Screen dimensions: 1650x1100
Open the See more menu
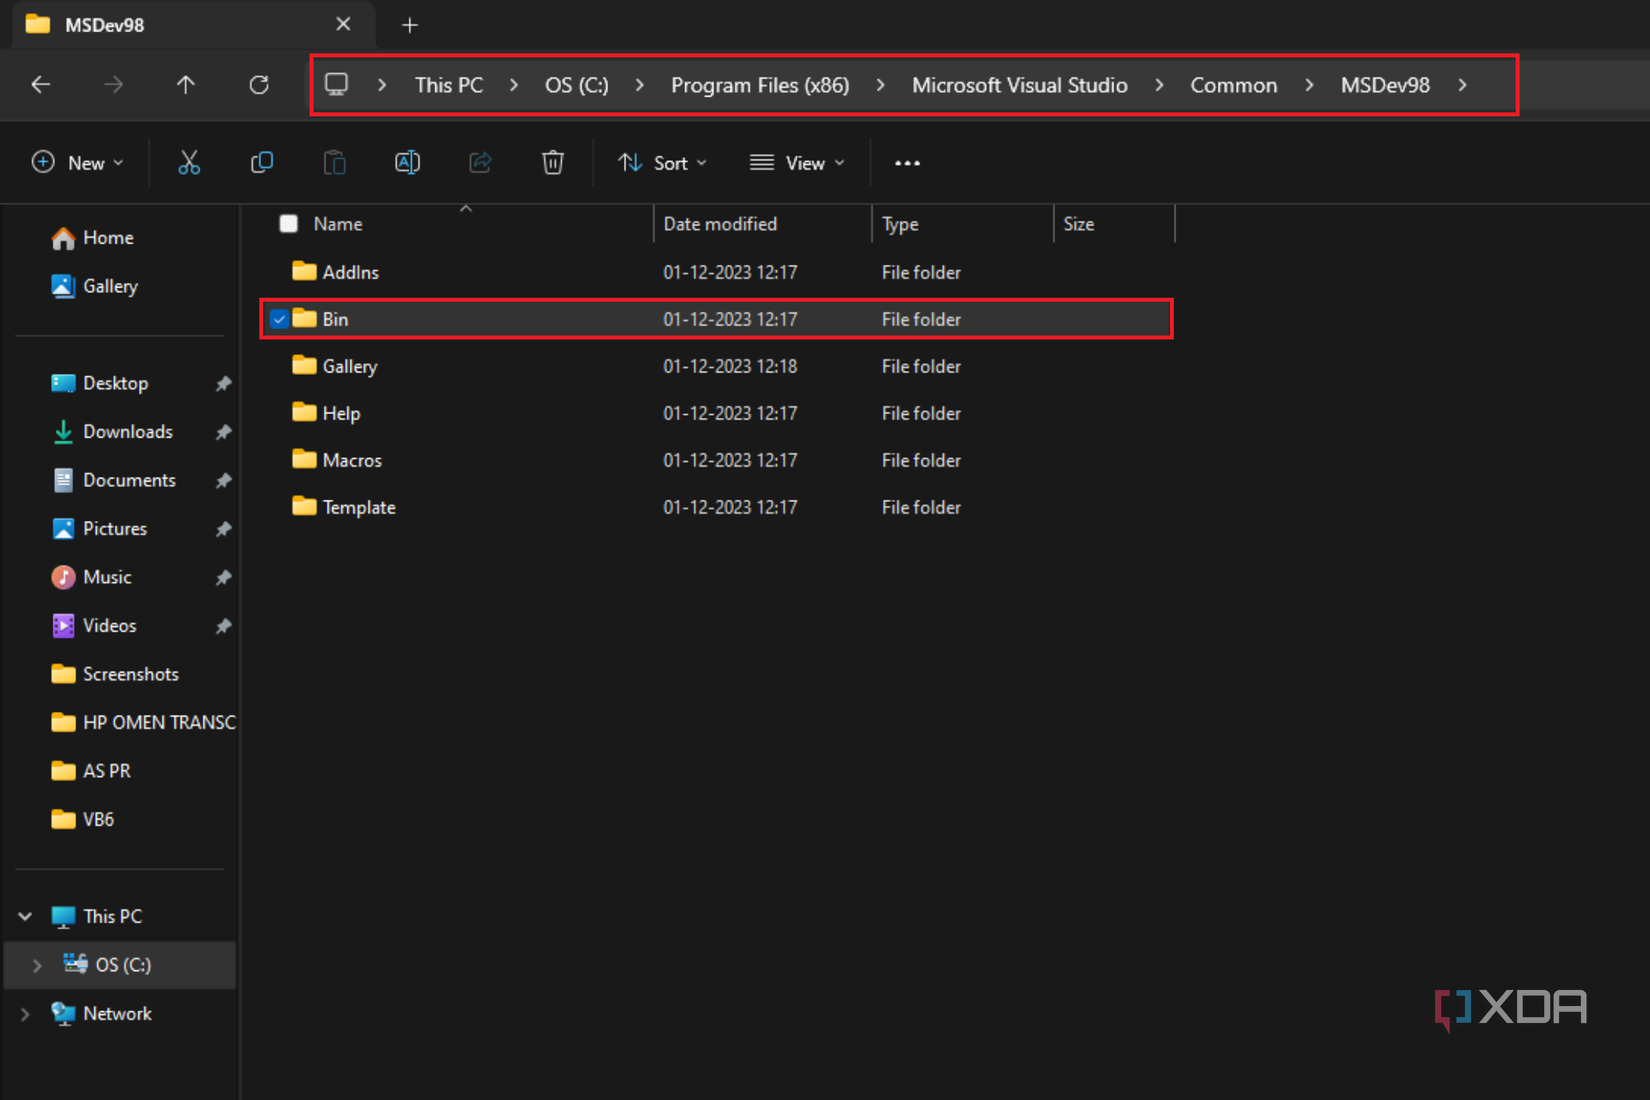[x=906, y=162]
